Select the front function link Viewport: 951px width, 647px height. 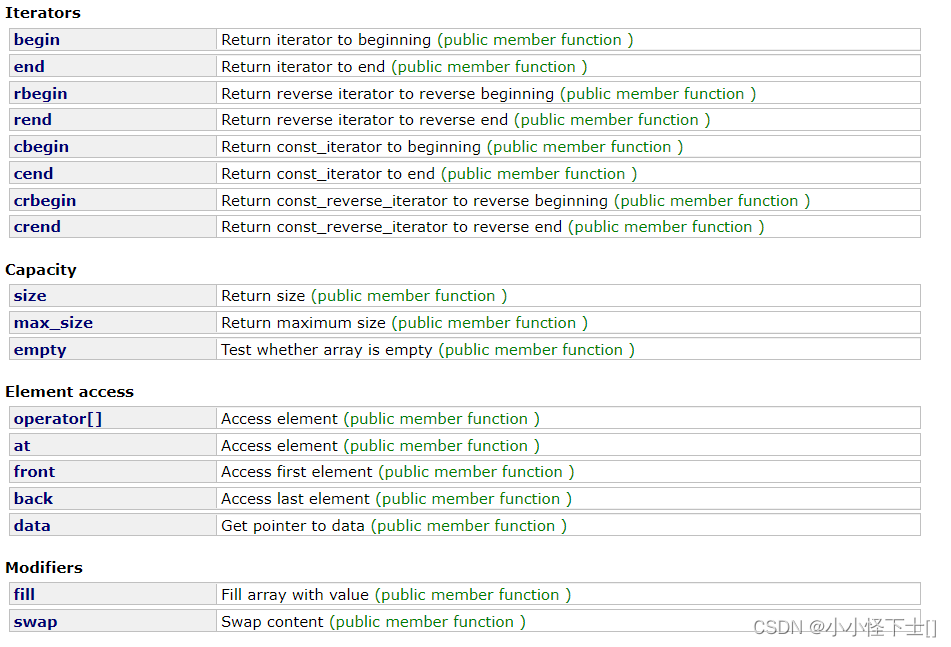click(x=35, y=472)
